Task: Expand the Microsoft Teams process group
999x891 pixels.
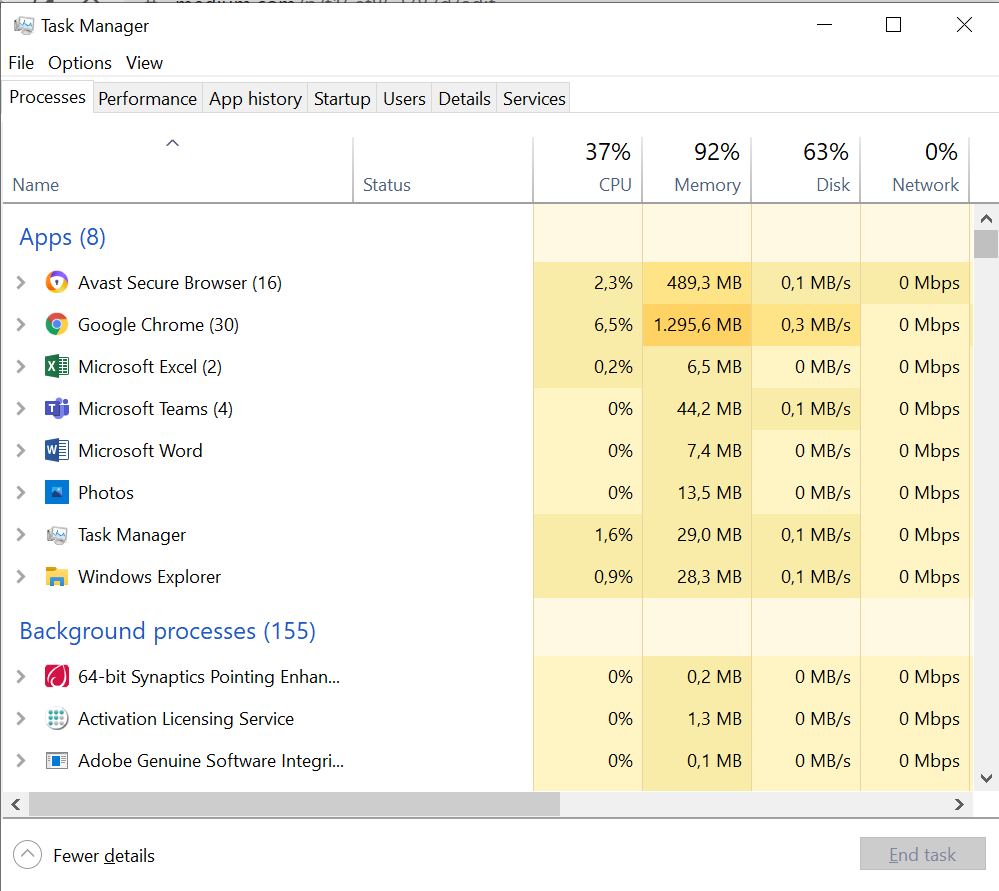Action: [x=21, y=409]
